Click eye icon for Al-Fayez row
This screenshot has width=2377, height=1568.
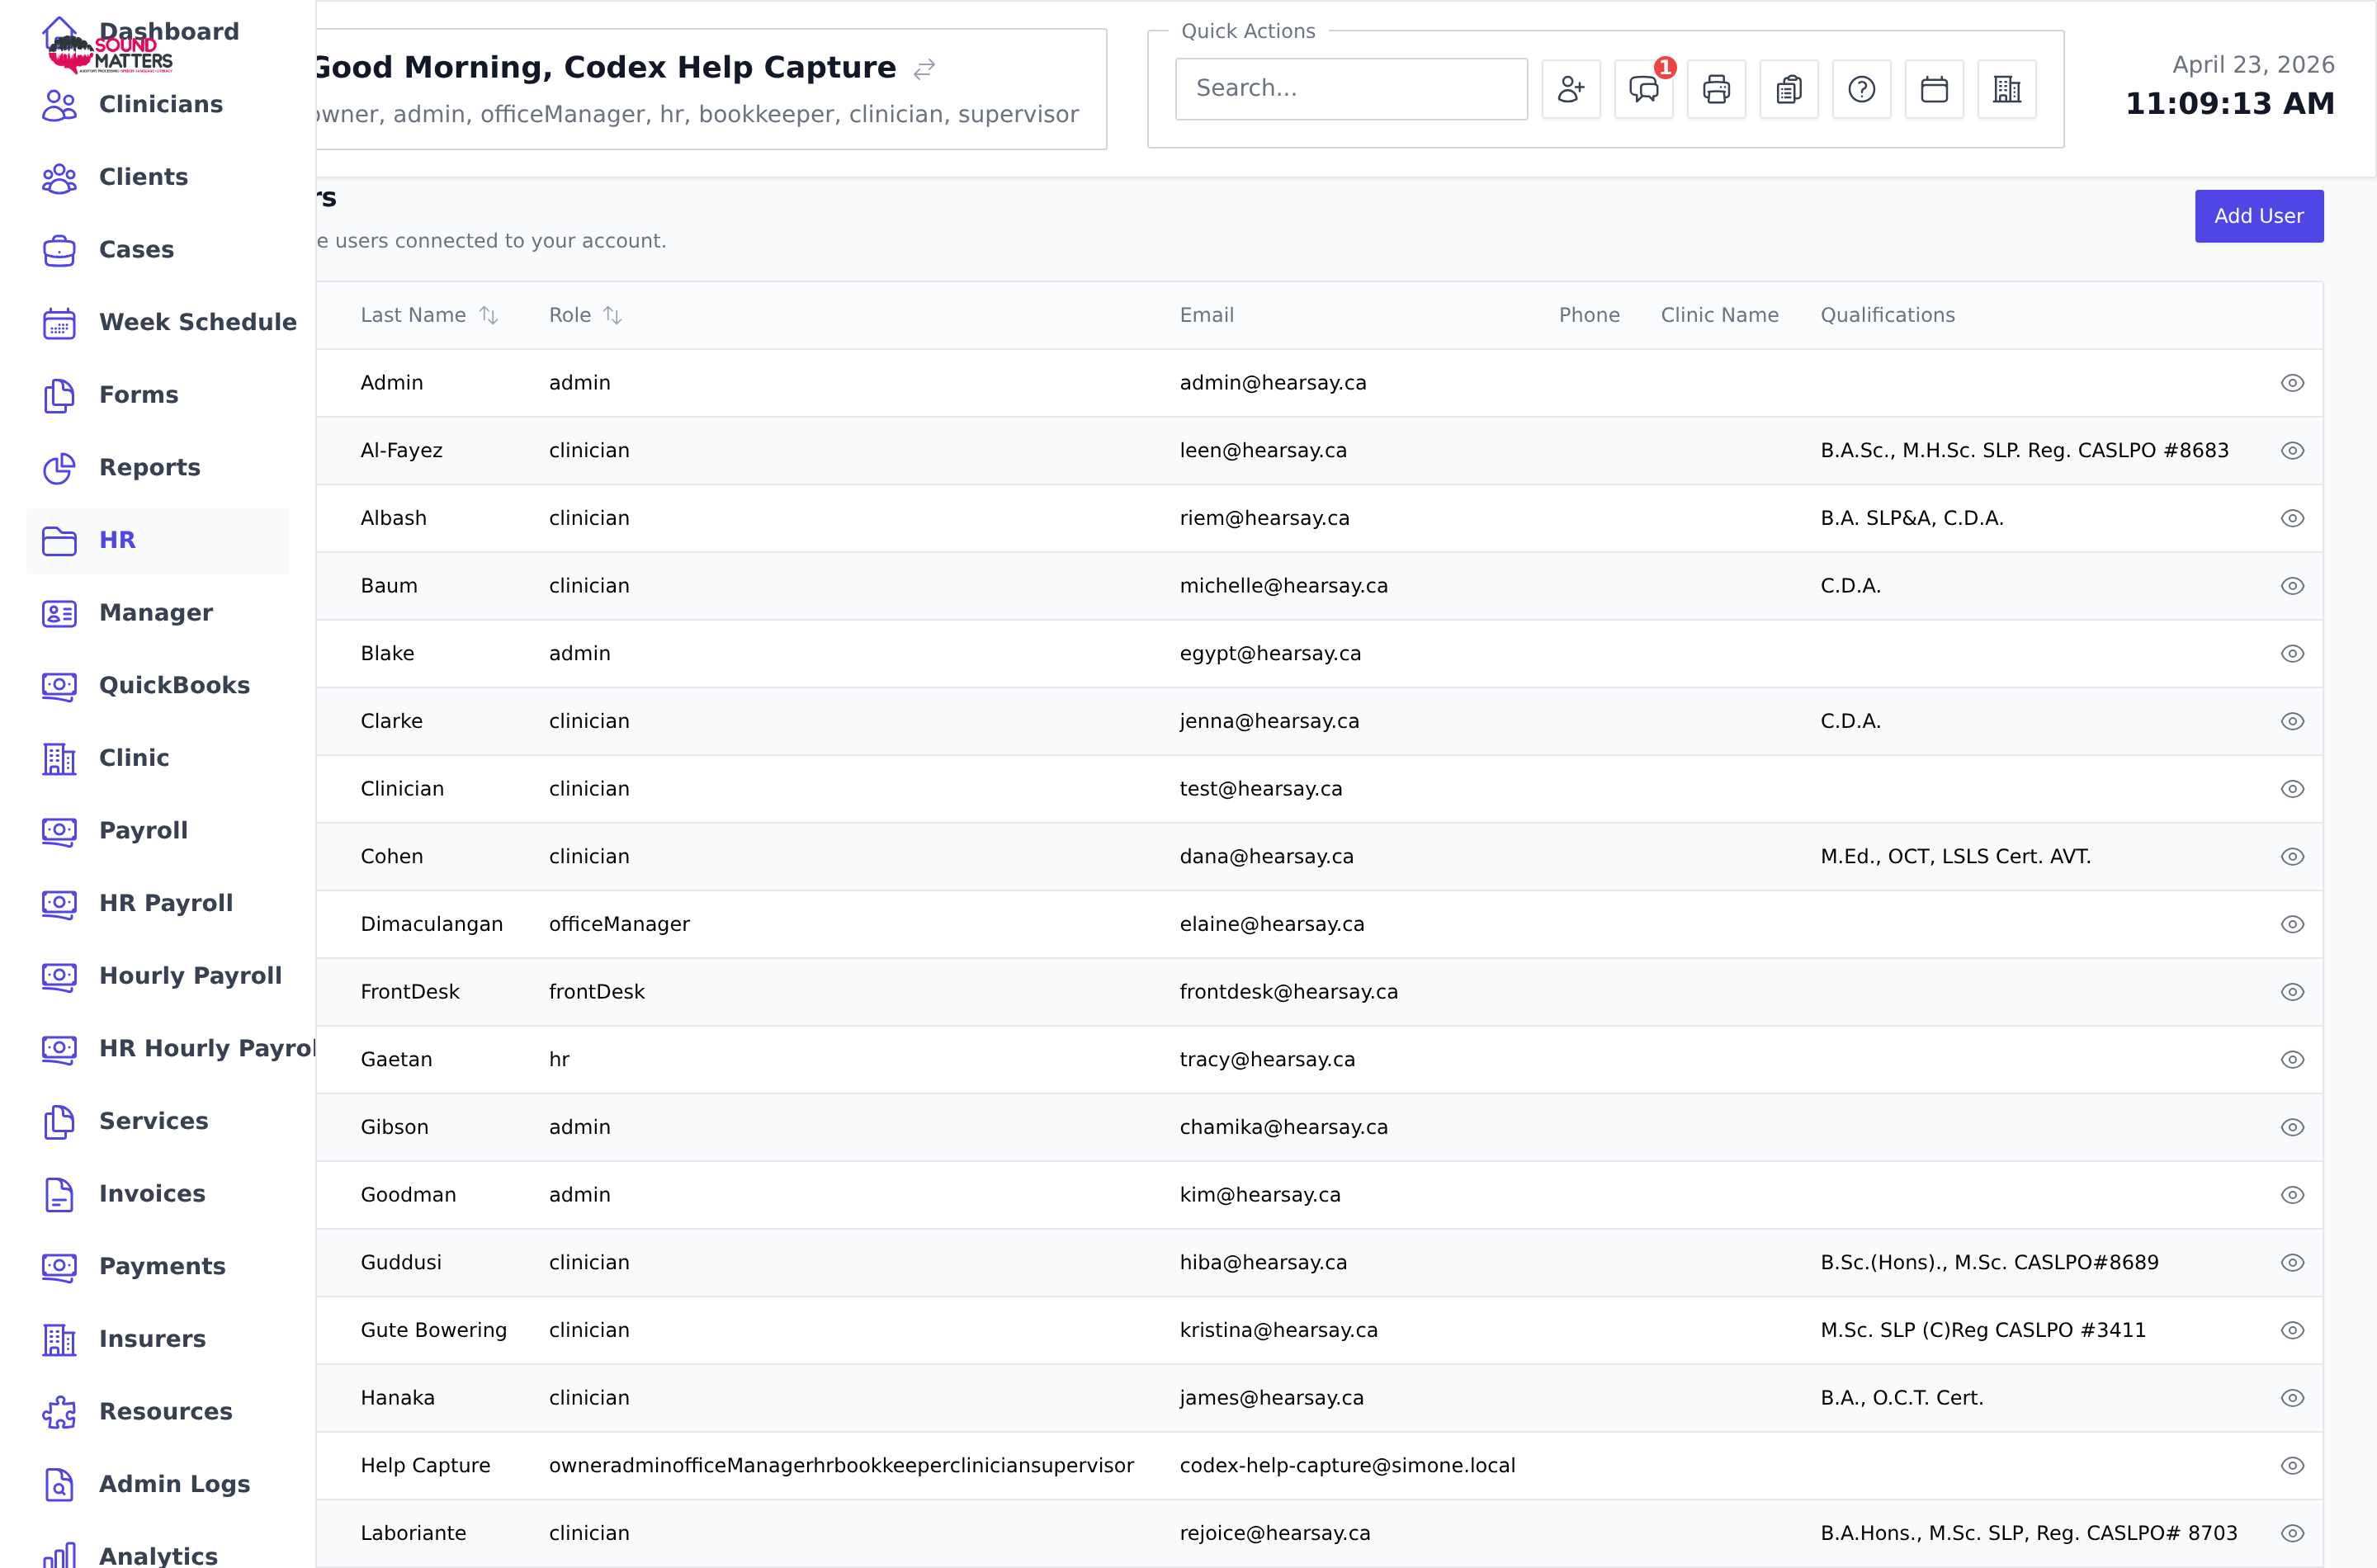pyautogui.click(x=2292, y=451)
